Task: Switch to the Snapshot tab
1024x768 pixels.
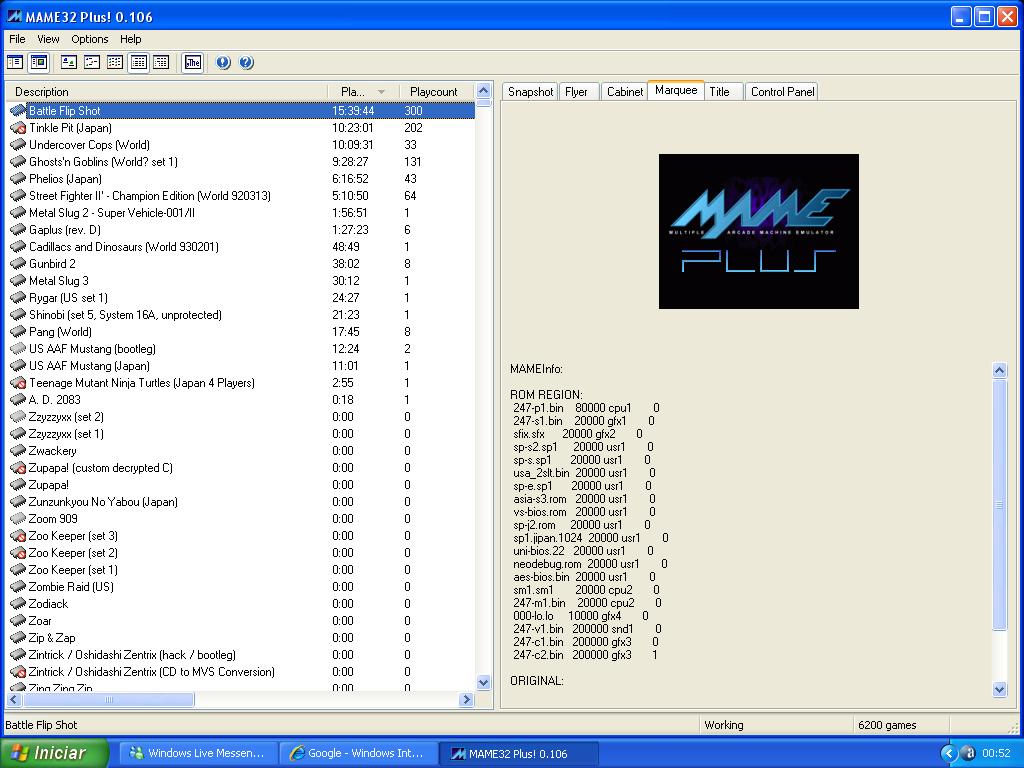Action: 530,92
